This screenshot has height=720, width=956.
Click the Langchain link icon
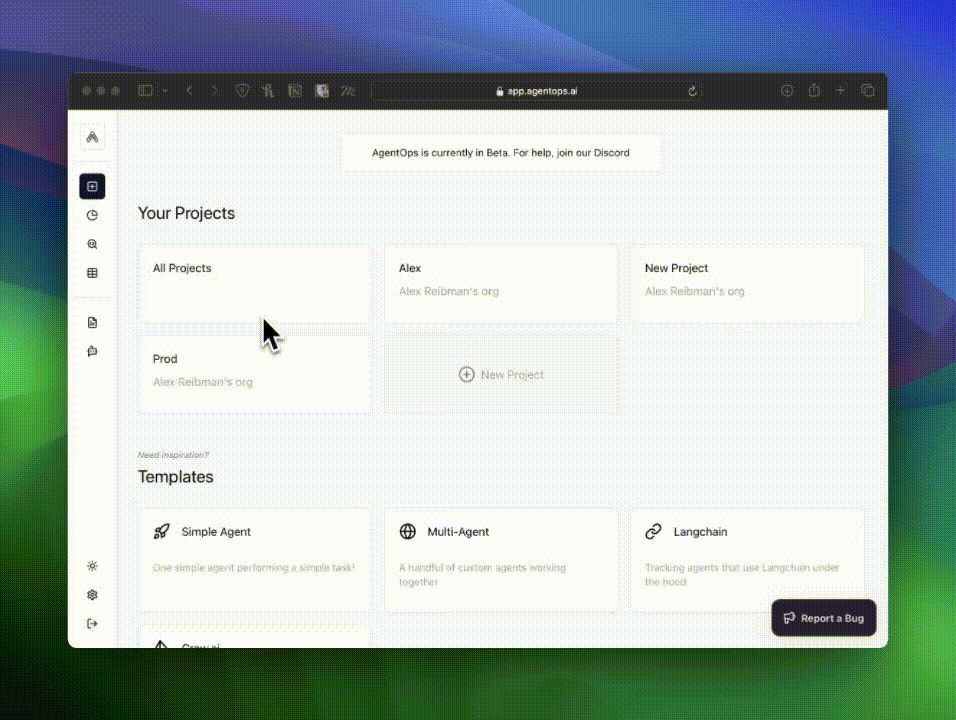[x=653, y=532]
